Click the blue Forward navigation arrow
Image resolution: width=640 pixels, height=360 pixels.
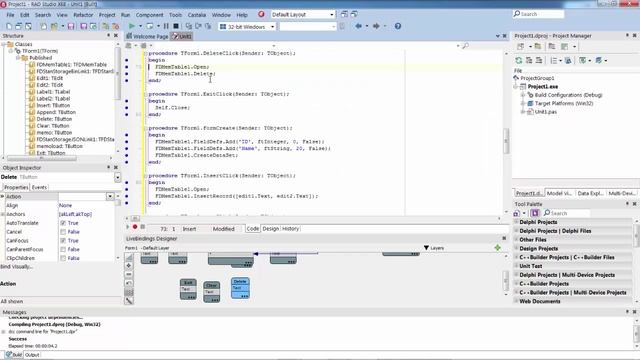pyautogui.click(x=376, y=26)
